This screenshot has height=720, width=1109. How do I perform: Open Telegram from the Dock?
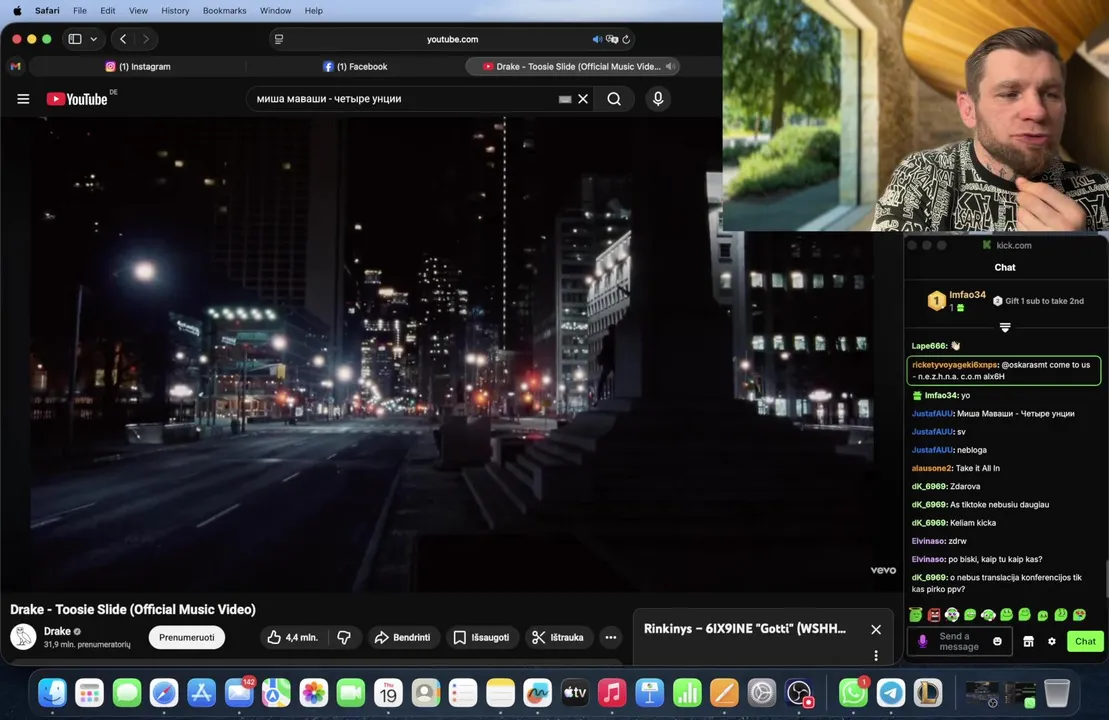(x=890, y=693)
